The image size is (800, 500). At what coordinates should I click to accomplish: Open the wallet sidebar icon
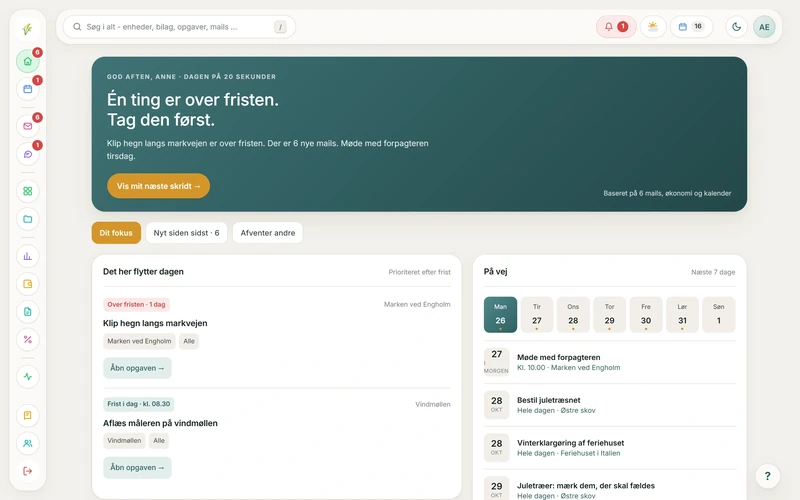[x=28, y=284]
